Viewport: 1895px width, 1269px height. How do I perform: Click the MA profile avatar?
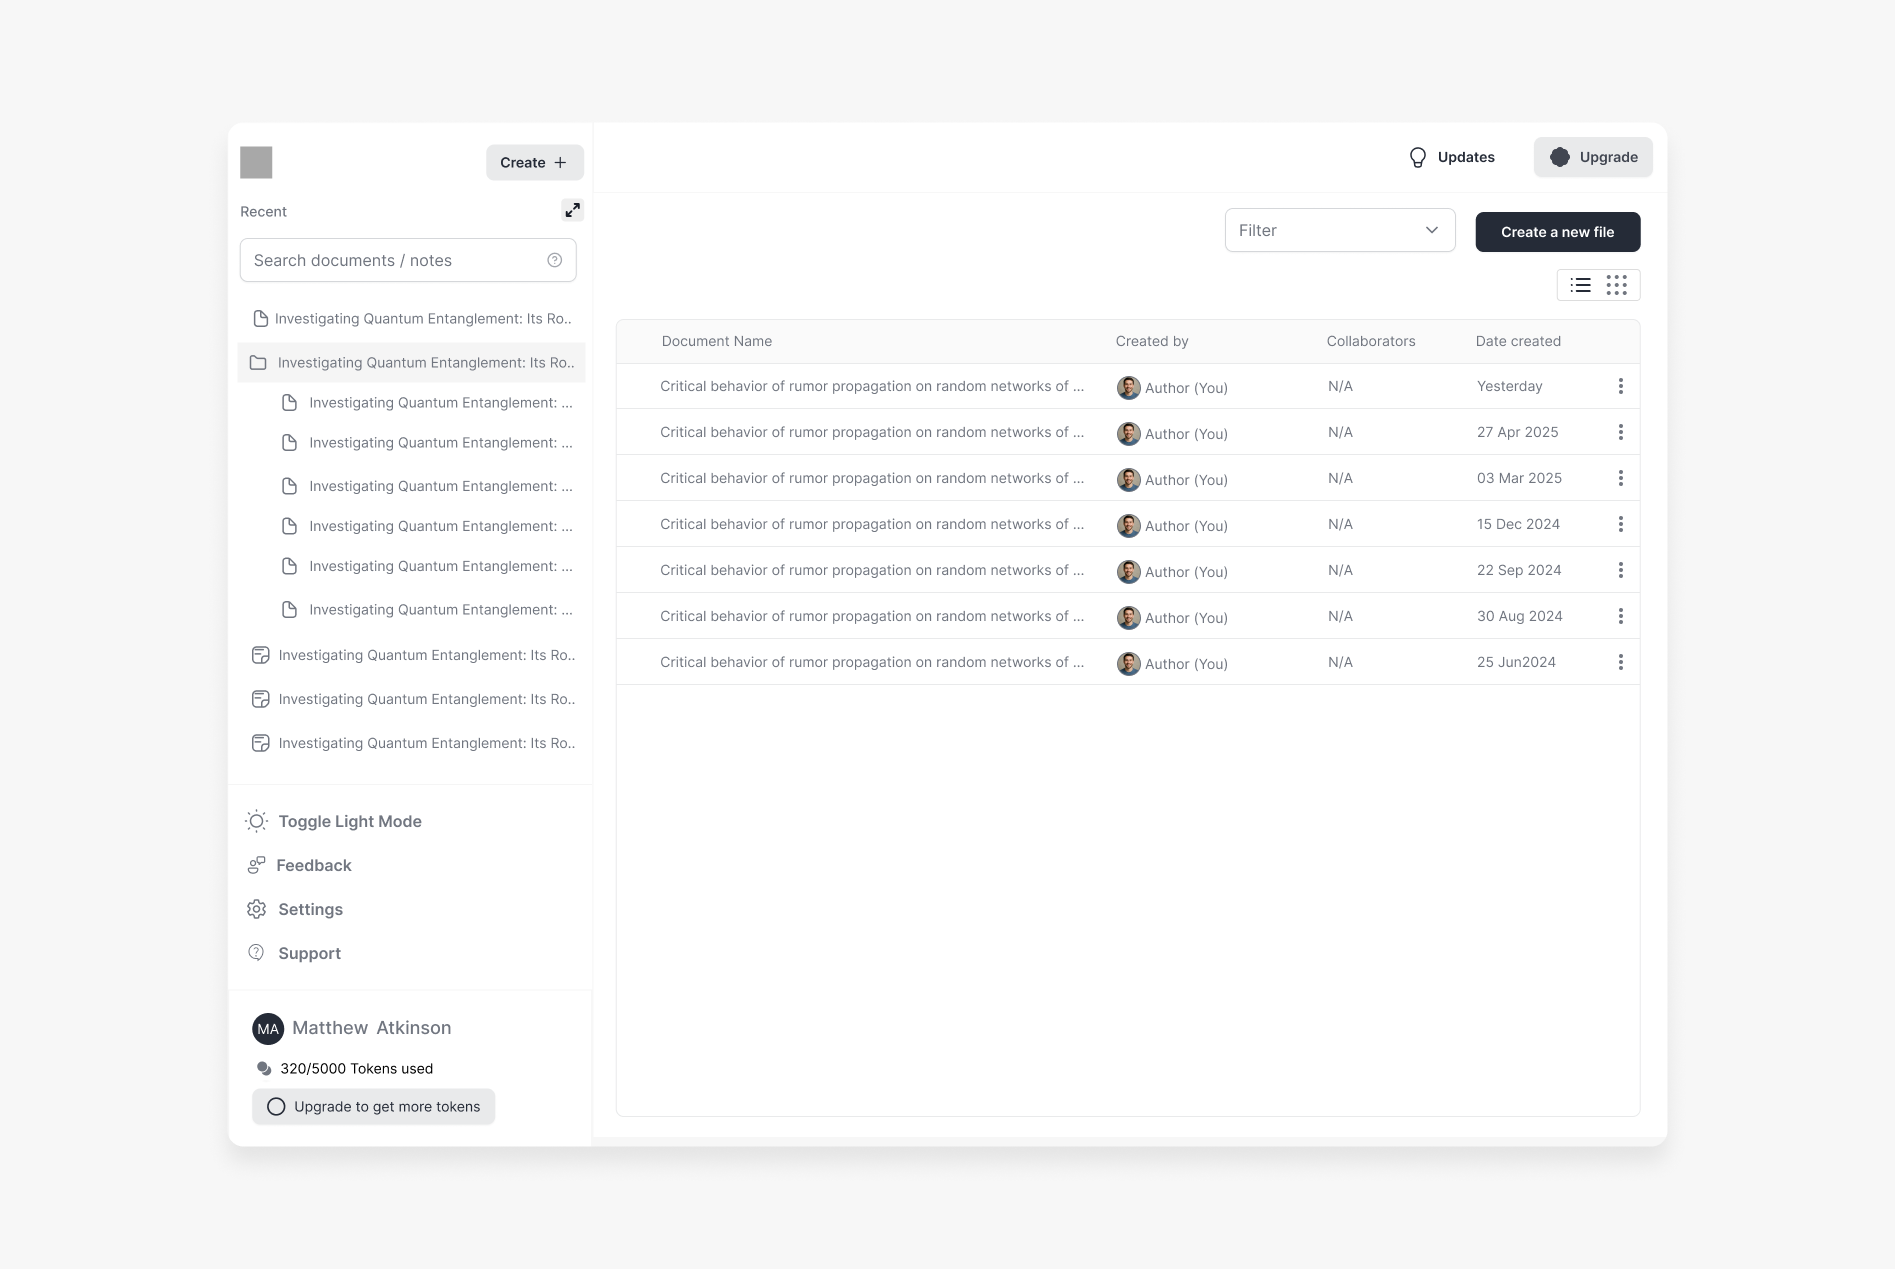[x=268, y=1028]
